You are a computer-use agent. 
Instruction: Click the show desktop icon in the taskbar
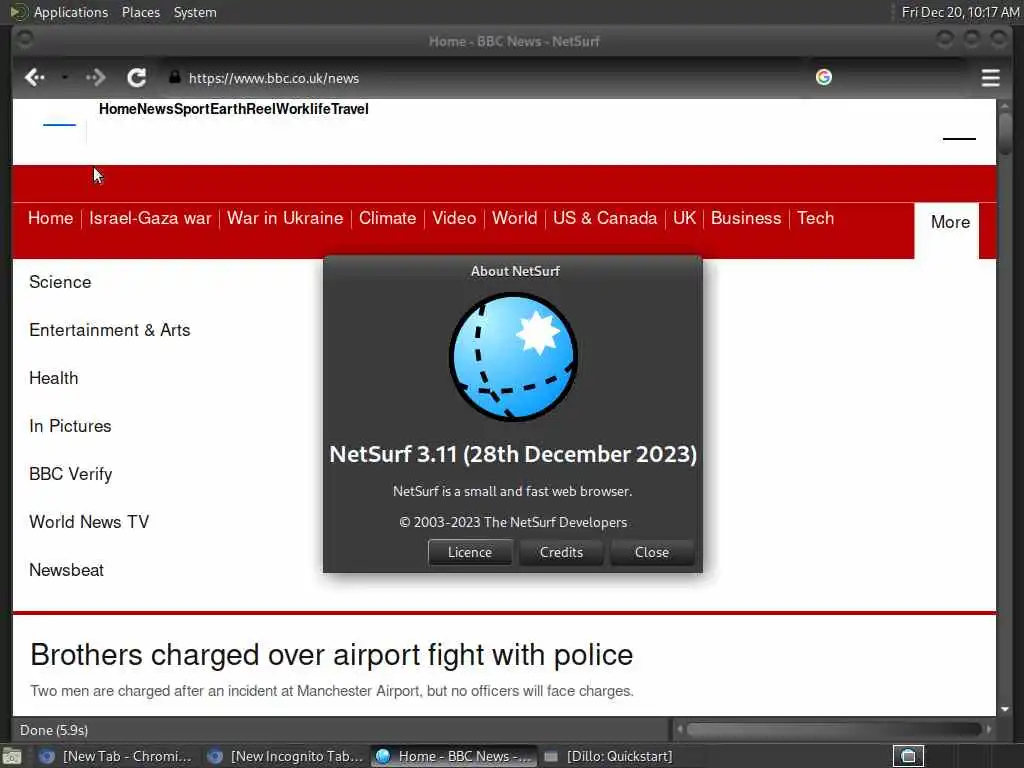[11, 757]
